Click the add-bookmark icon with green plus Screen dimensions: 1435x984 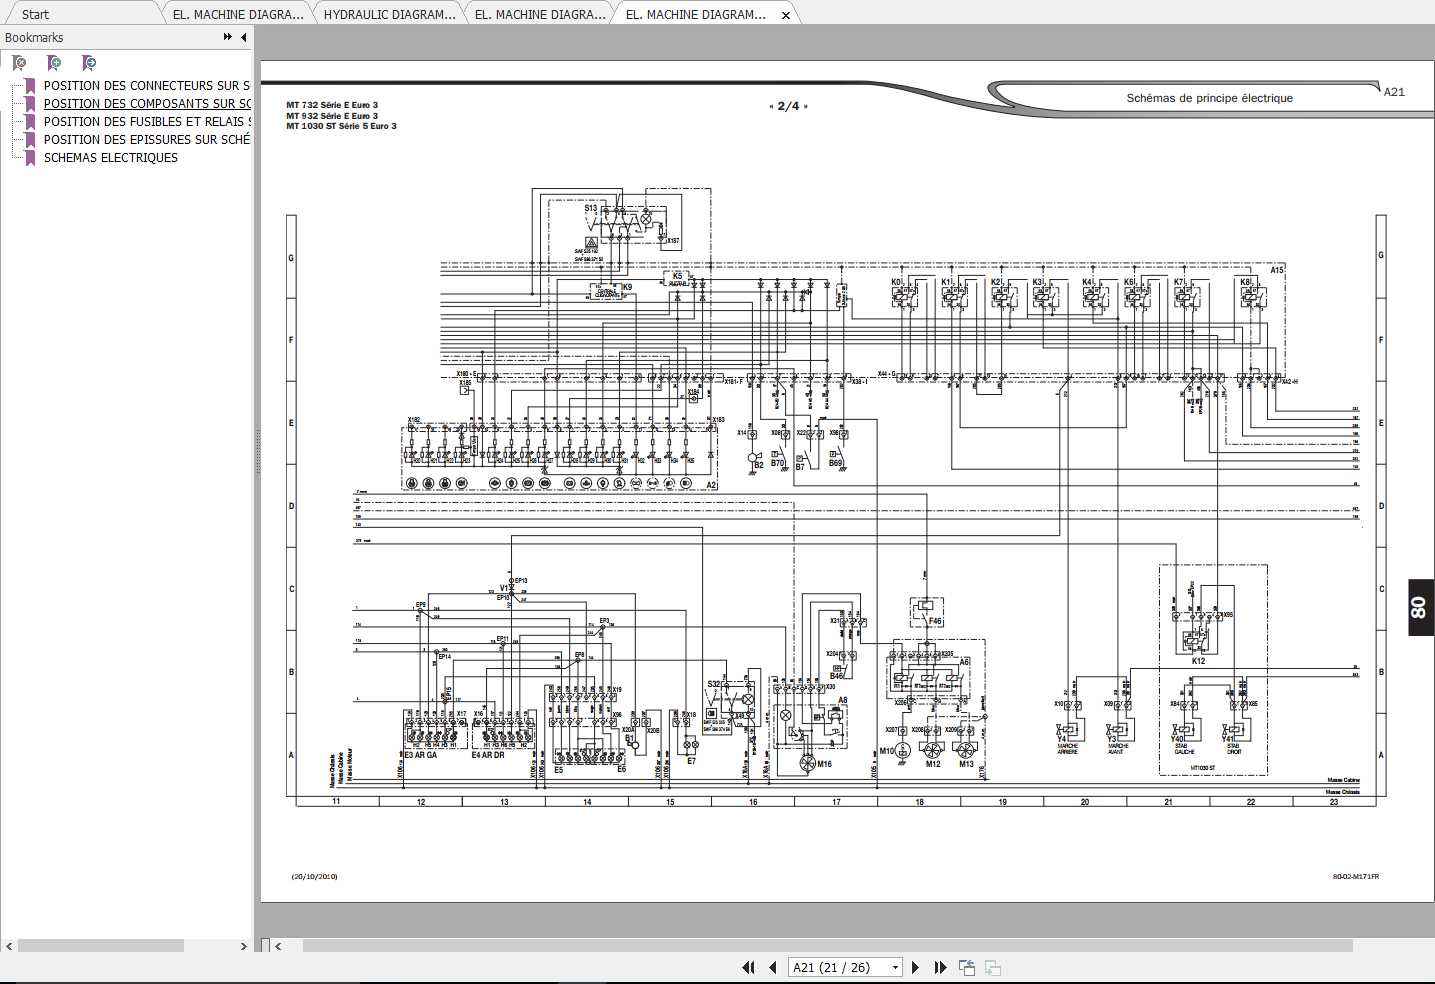54,63
